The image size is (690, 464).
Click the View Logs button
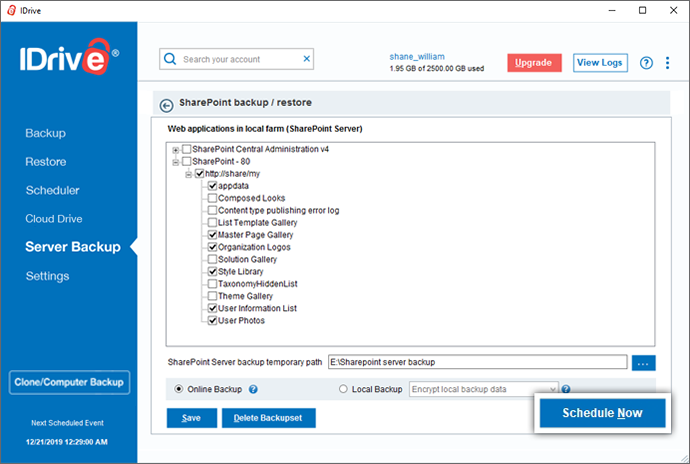[x=600, y=63]
